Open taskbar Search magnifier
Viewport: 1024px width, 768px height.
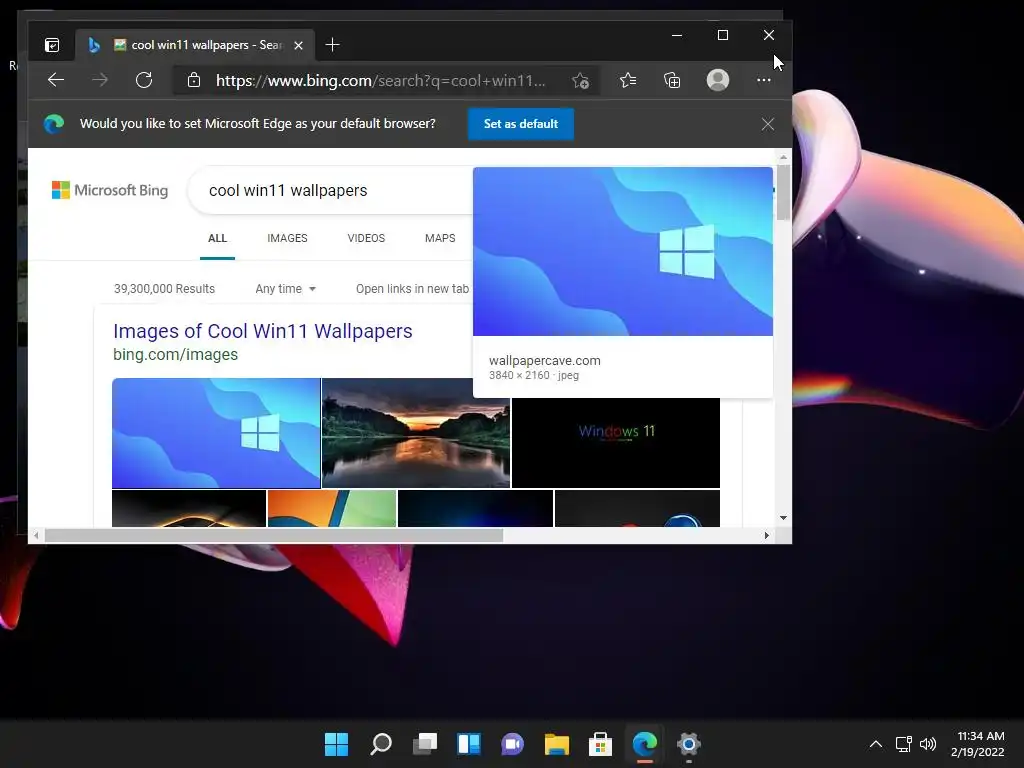click(x=381, y=744)
